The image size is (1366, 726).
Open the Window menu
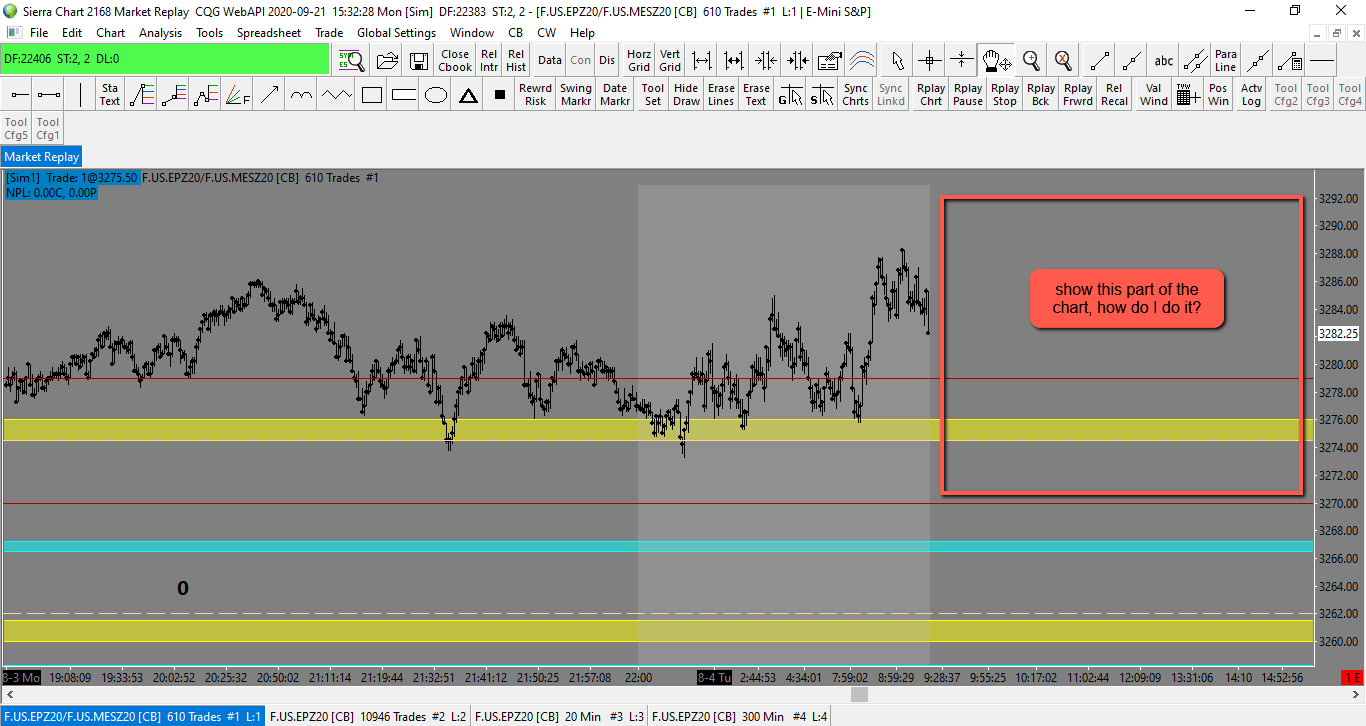click(x=472, y=33)
